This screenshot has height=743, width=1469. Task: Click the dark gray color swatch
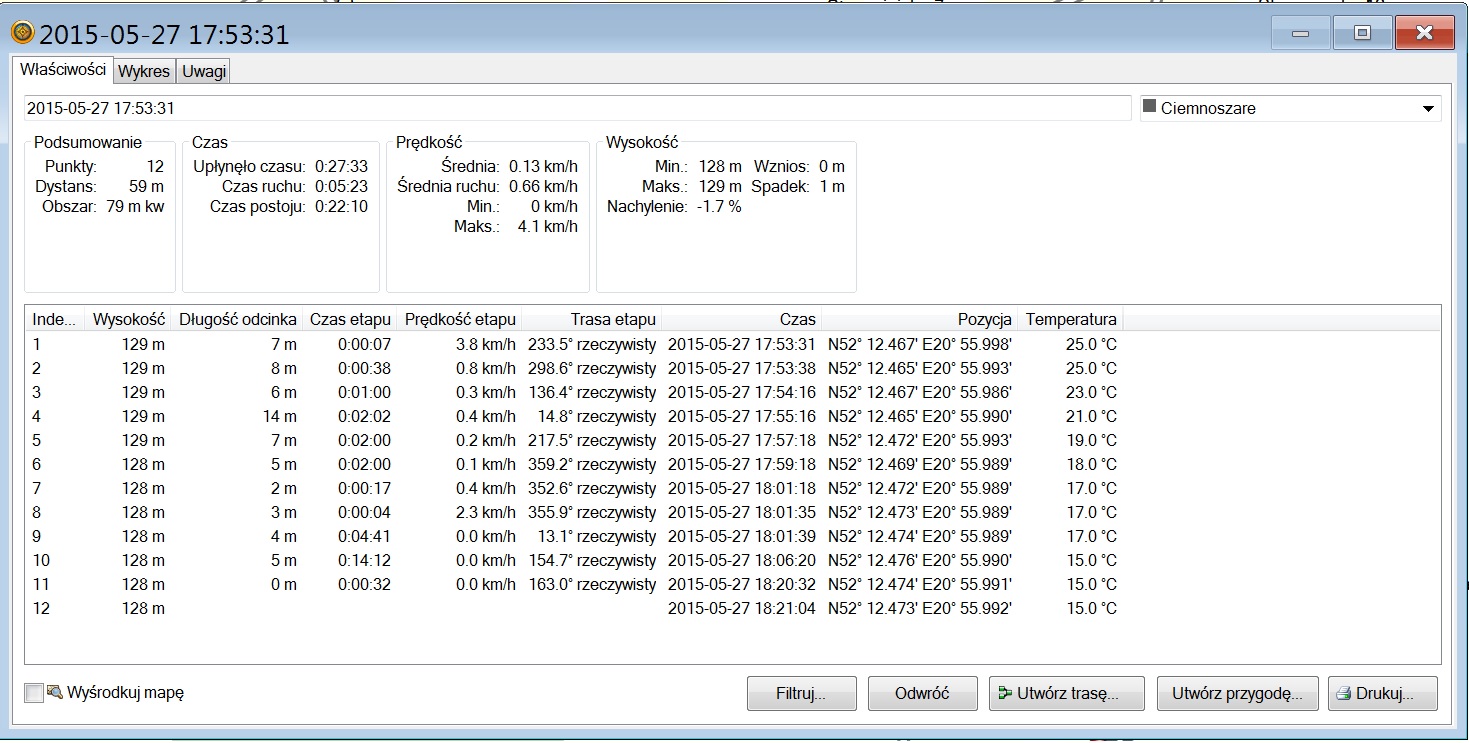pyautogui.click(x=1149, y=107)
